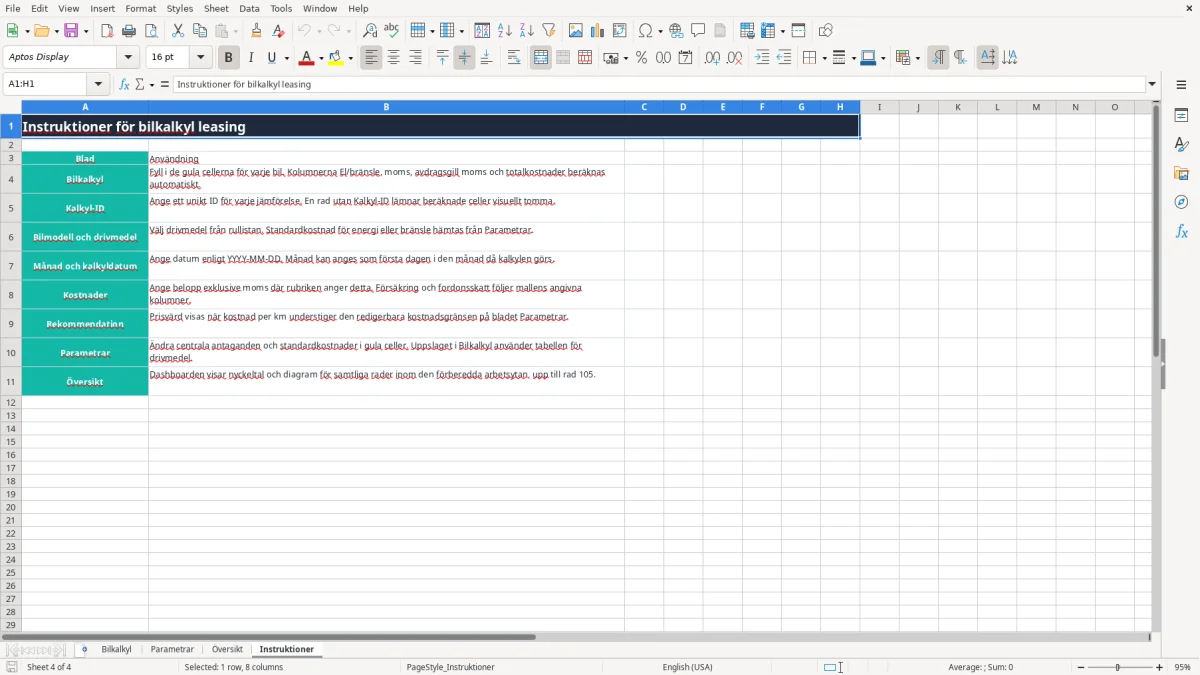This screenshot has height=675, width=1200.
Task: Open the sidebar Gallery icon
Action: pos(1181,173)
